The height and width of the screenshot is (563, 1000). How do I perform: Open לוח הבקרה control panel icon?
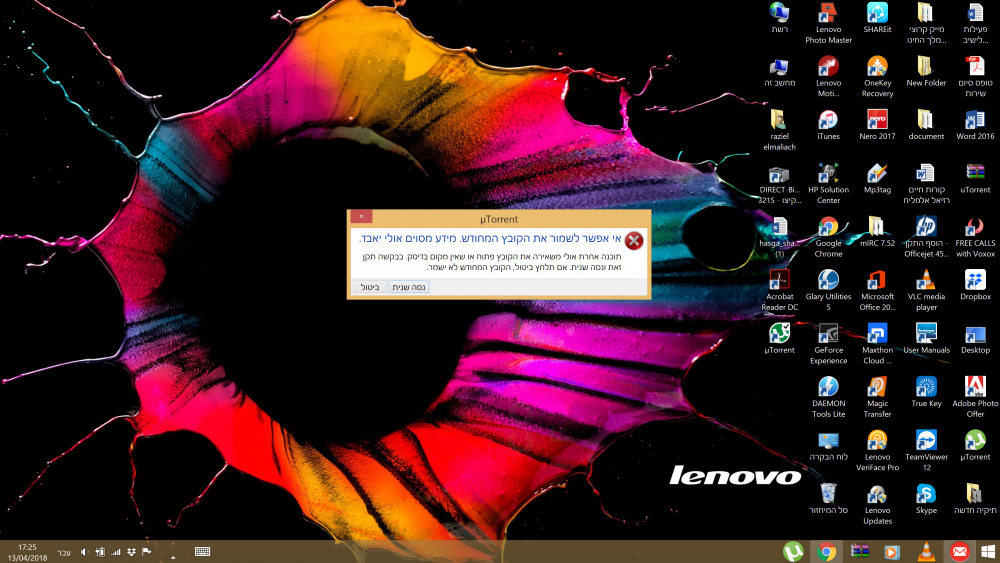click(828, 446)
